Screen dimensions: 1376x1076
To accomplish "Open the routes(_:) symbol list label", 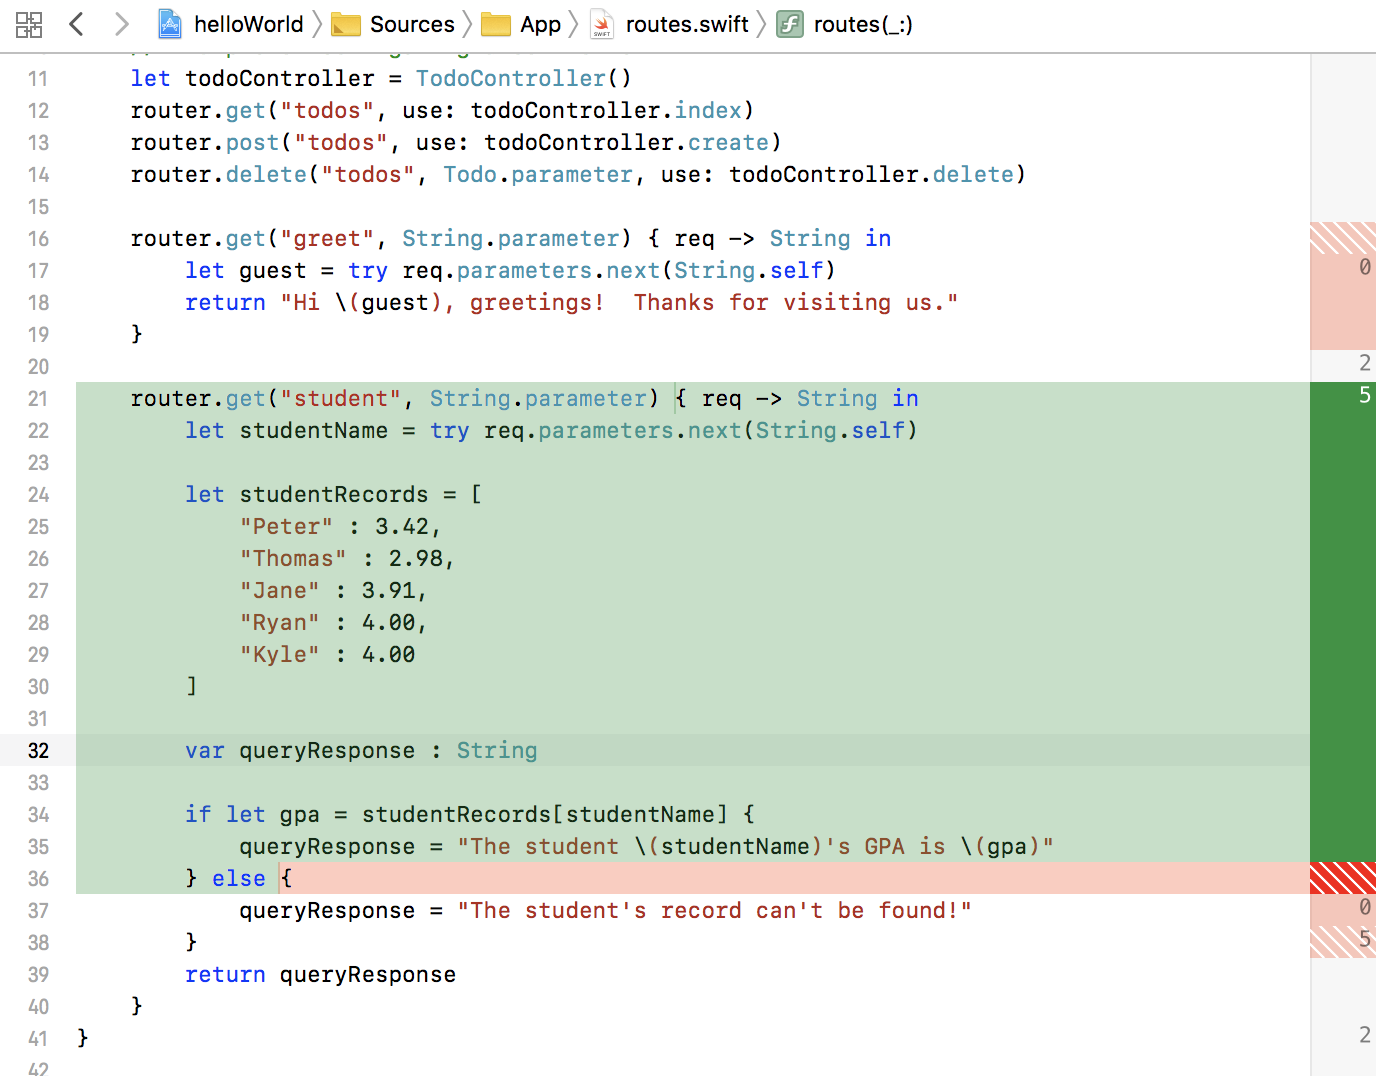I will [x=862, y=24].
